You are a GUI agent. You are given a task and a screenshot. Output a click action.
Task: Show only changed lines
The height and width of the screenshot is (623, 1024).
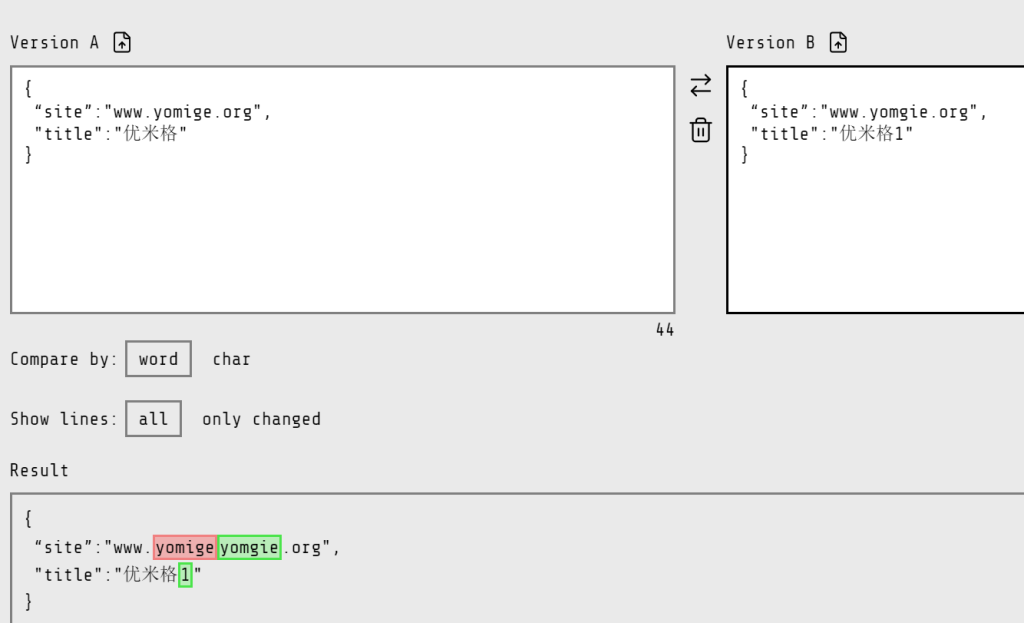click(x=261, y=419)
